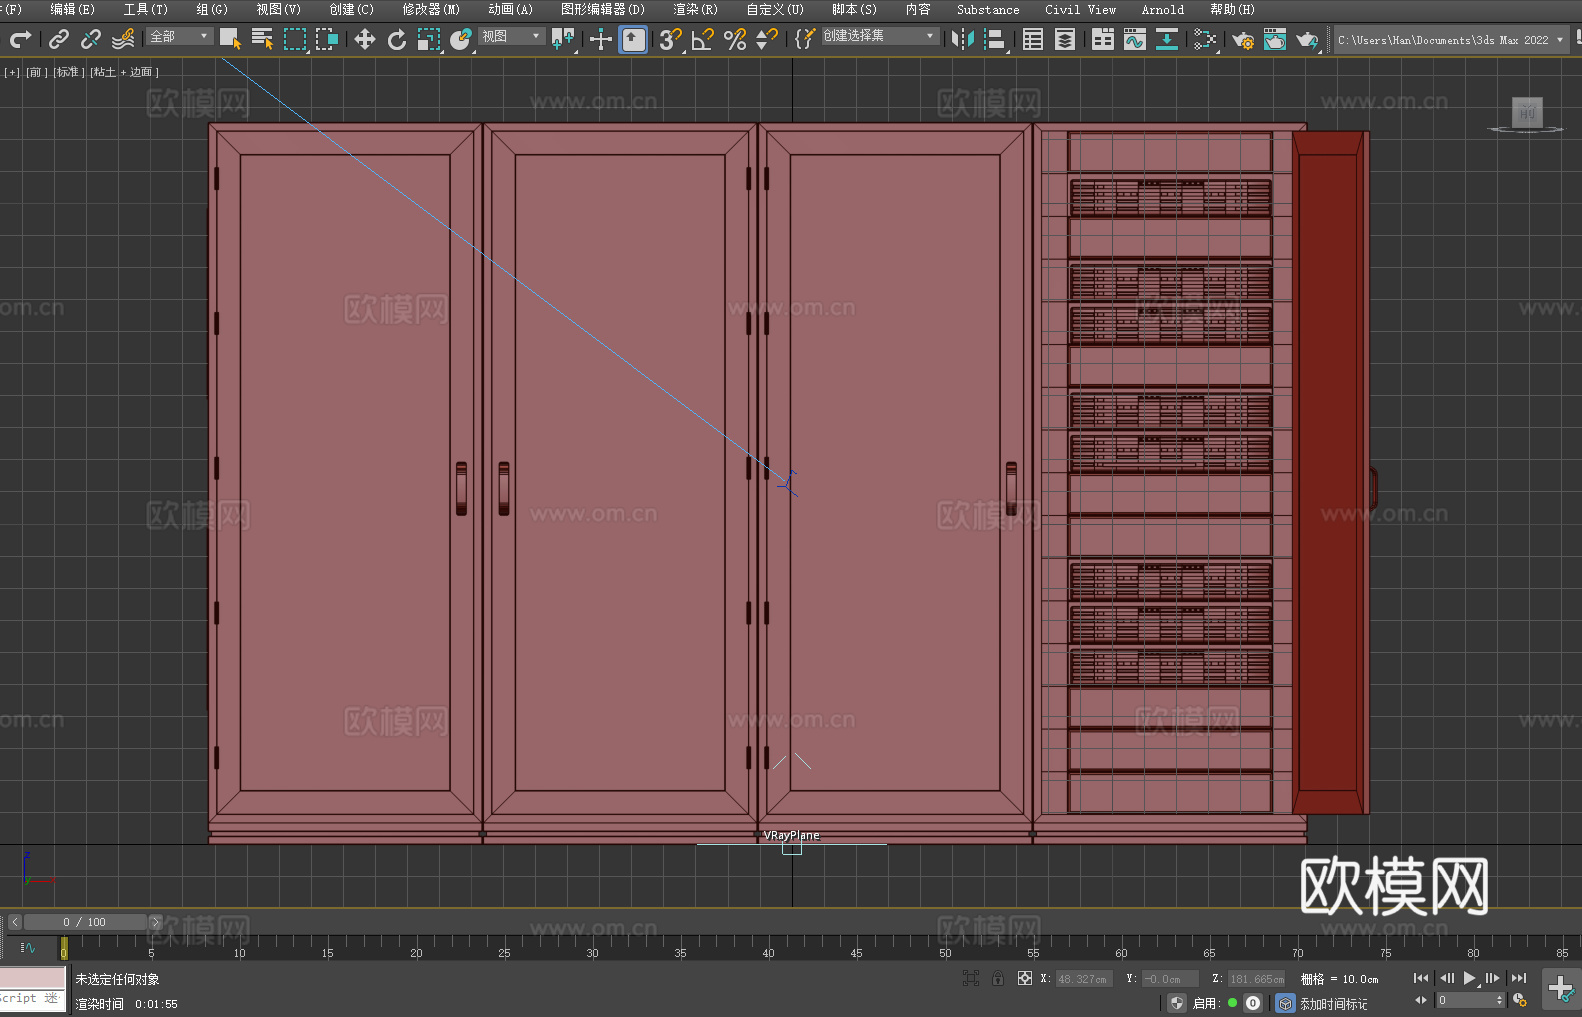Click Edit Named Selection Sets icon
Image resolution: width=1582 pixels, height=1017 pixels.
point(805,39)
